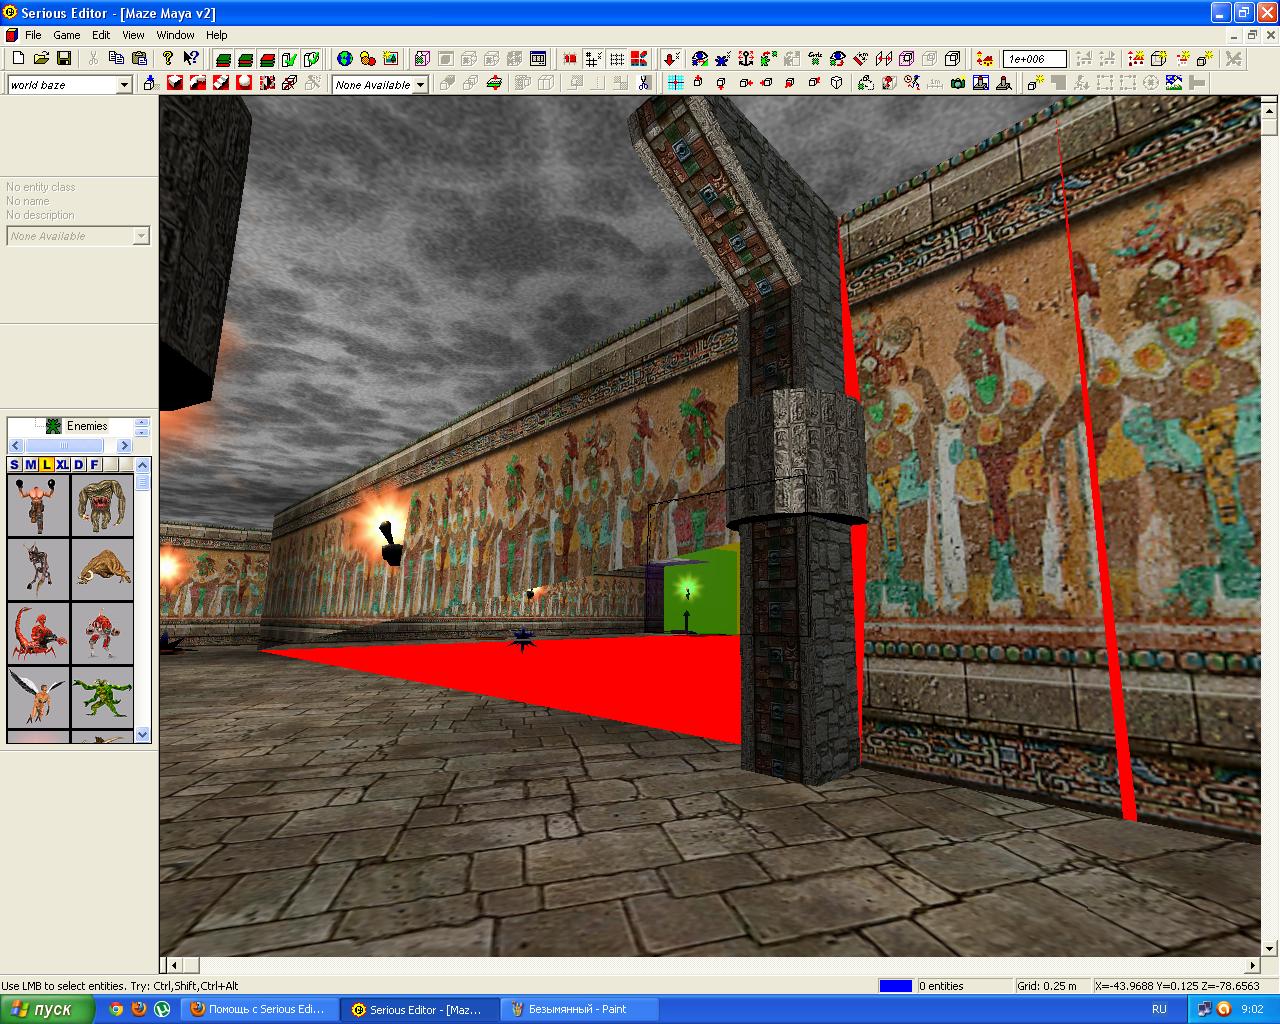Switch to the 'Безымянный - Paint' taskbar window

coord(578,1010)
